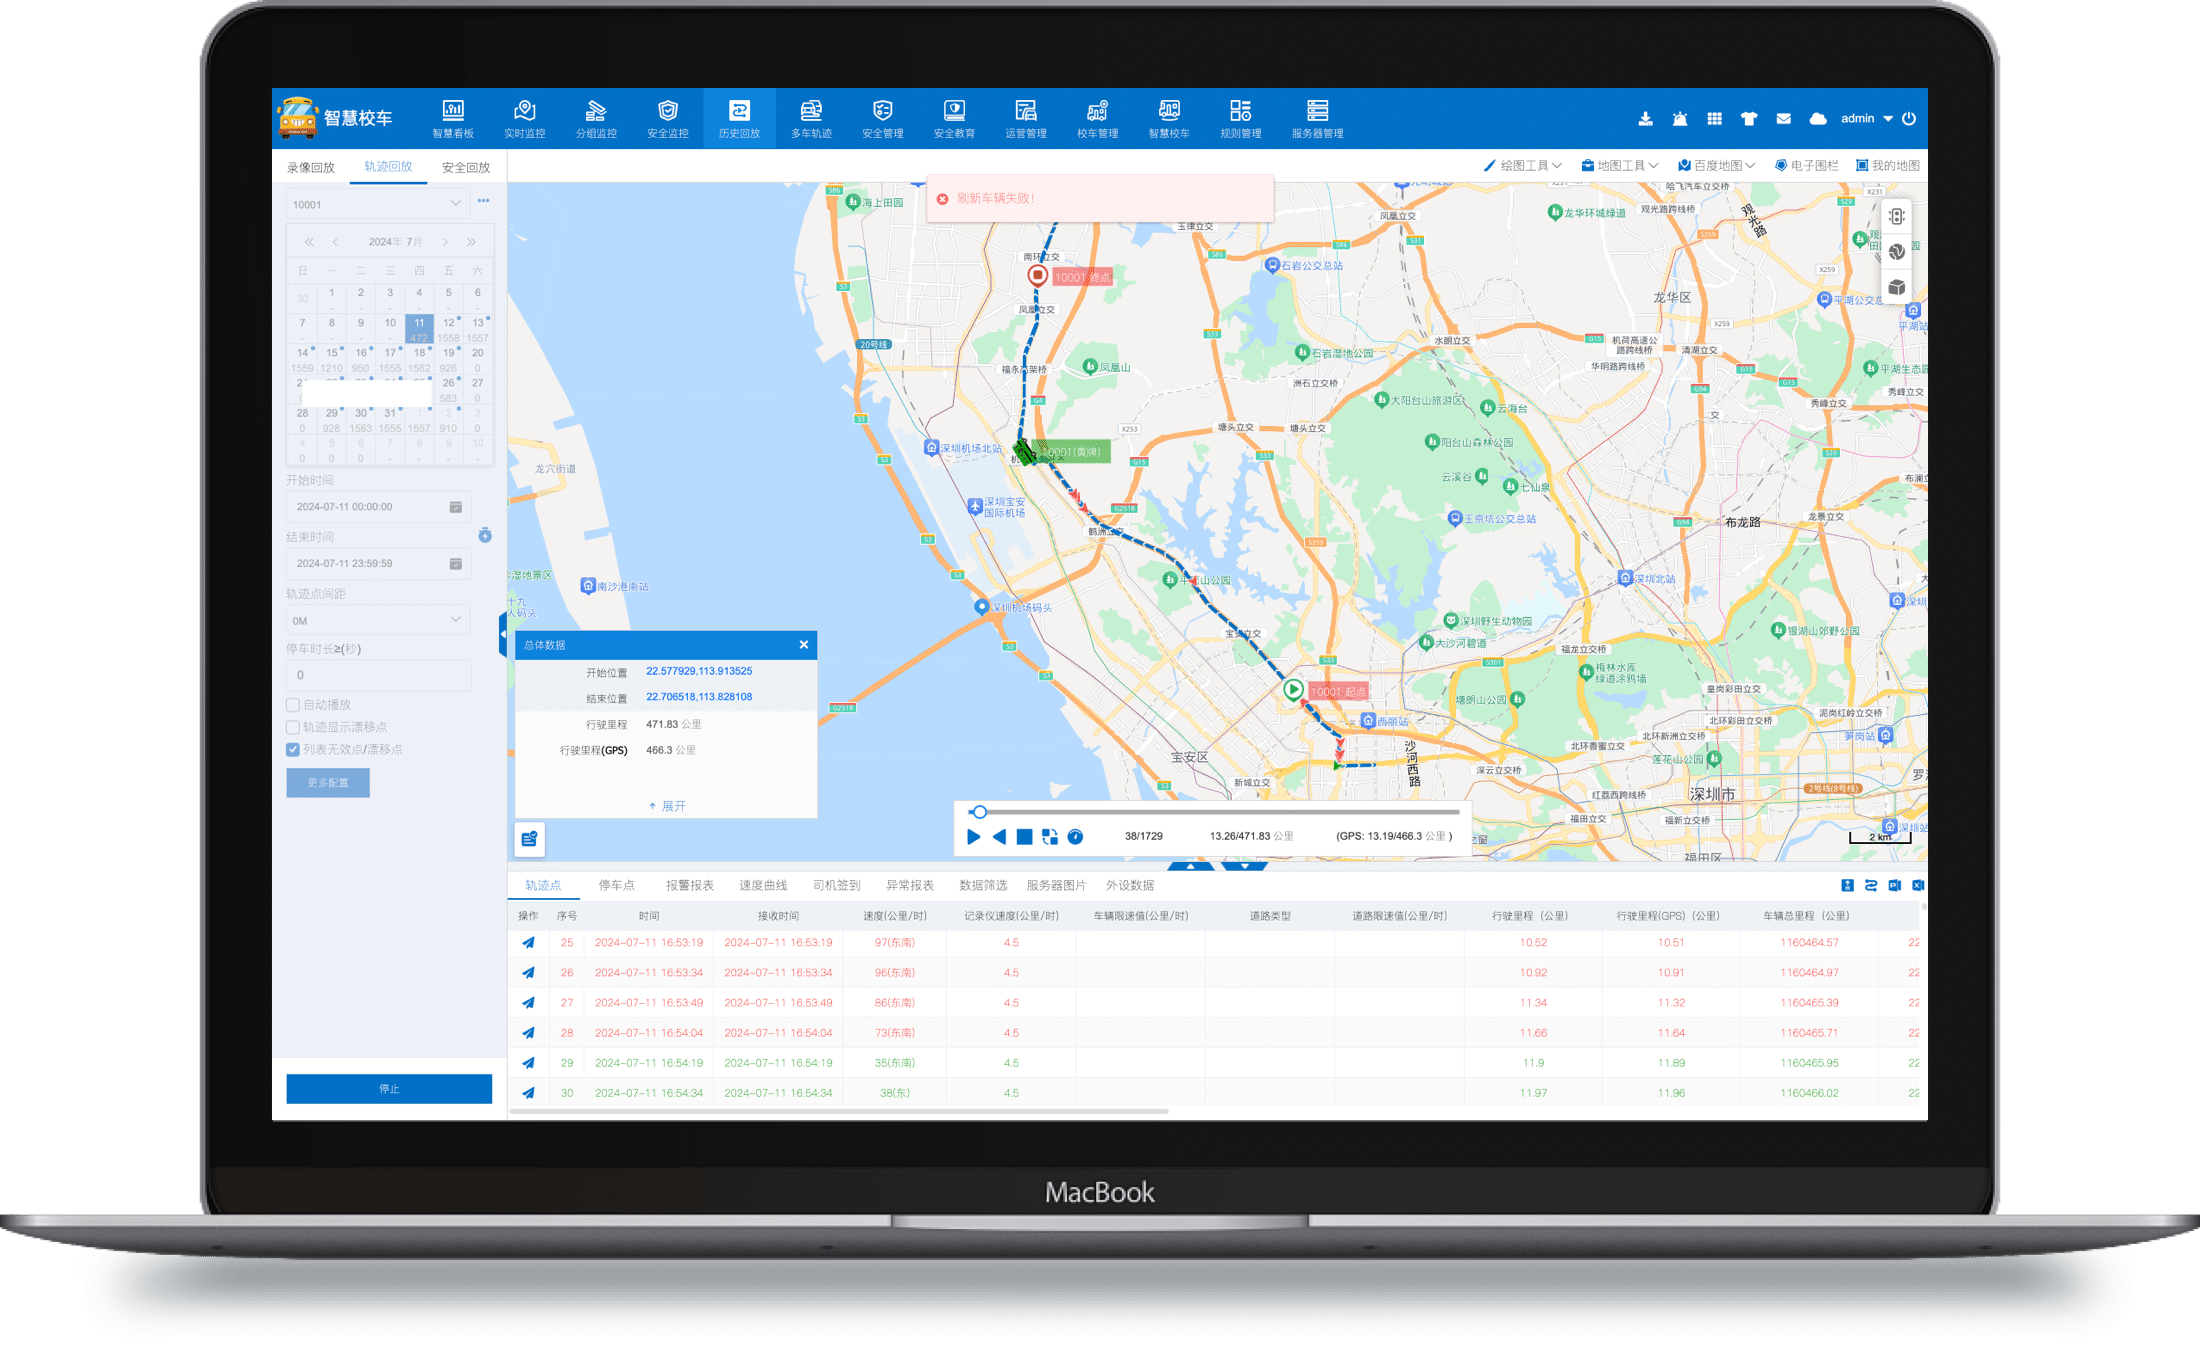This screenshot has width=2200, height=1350.
Task: Click the blue 停止 button
Action: click(x=389, y=1088)
